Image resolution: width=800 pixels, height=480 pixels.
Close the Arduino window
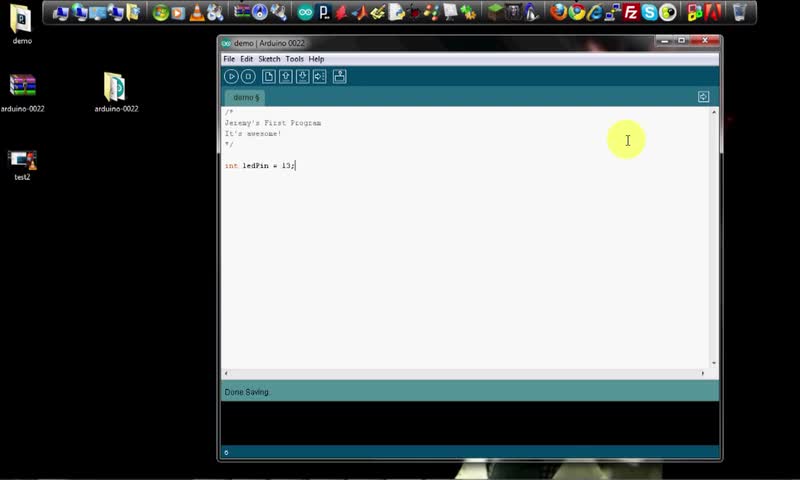pyautogui.click(x=705, y=41)
